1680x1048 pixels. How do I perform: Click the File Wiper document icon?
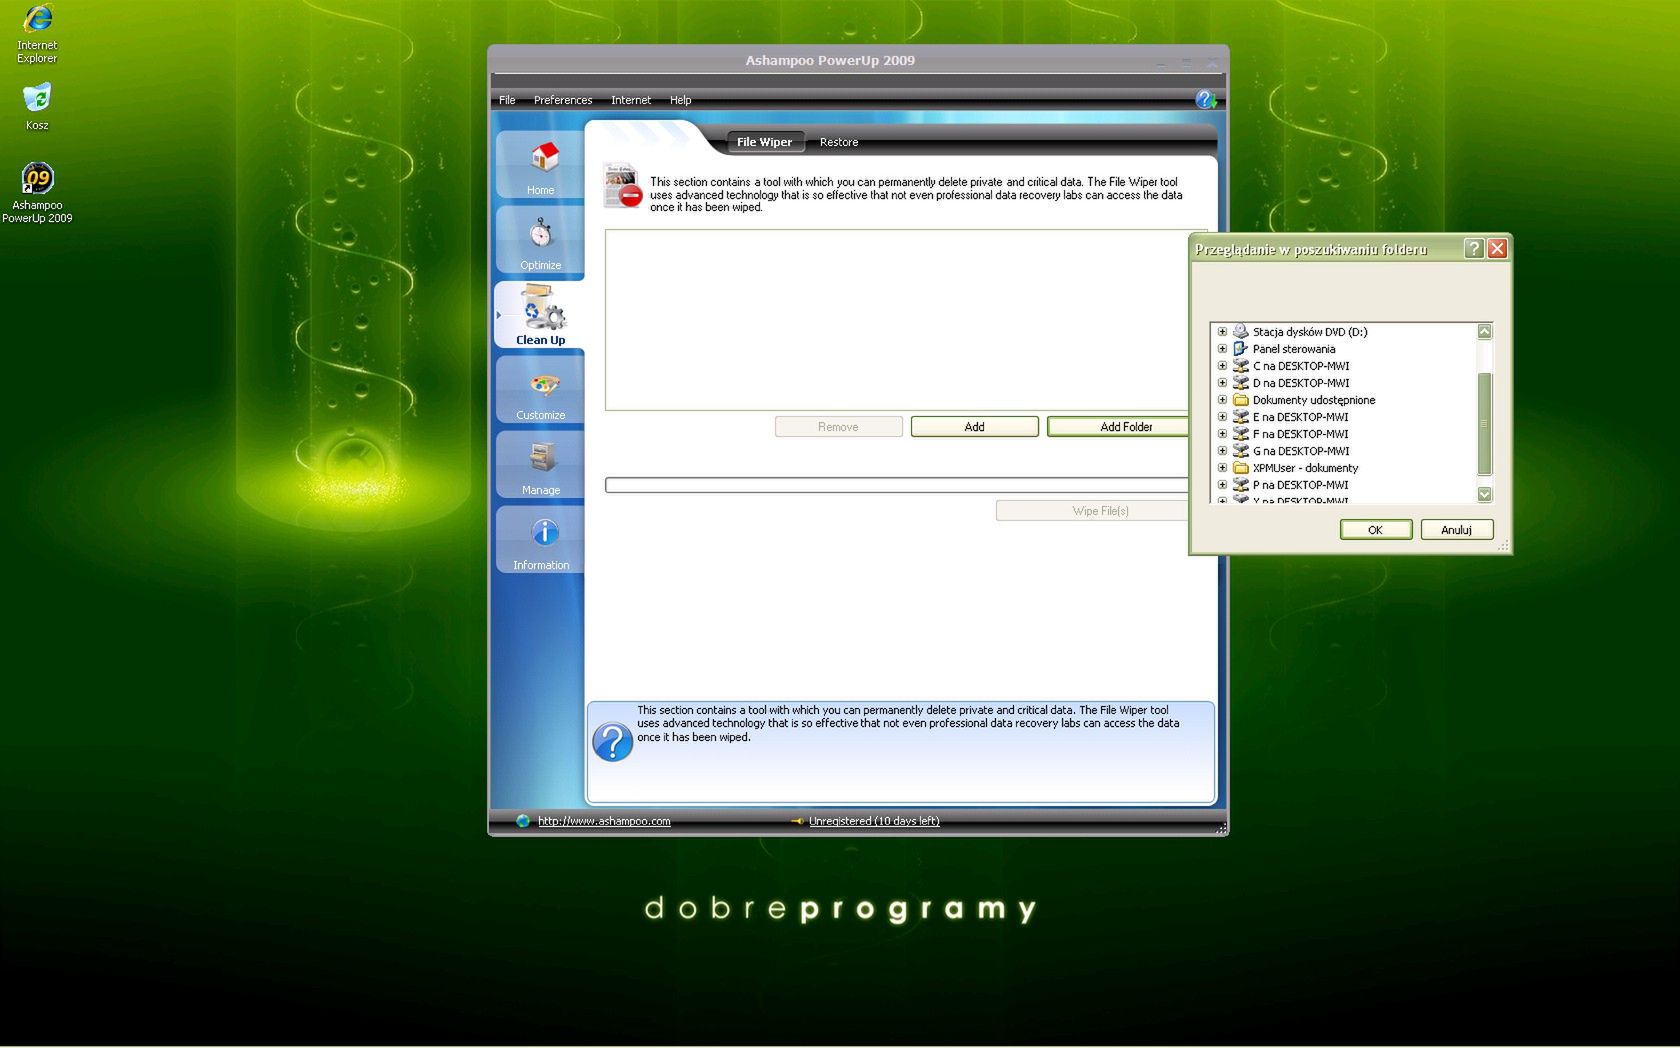622,186
